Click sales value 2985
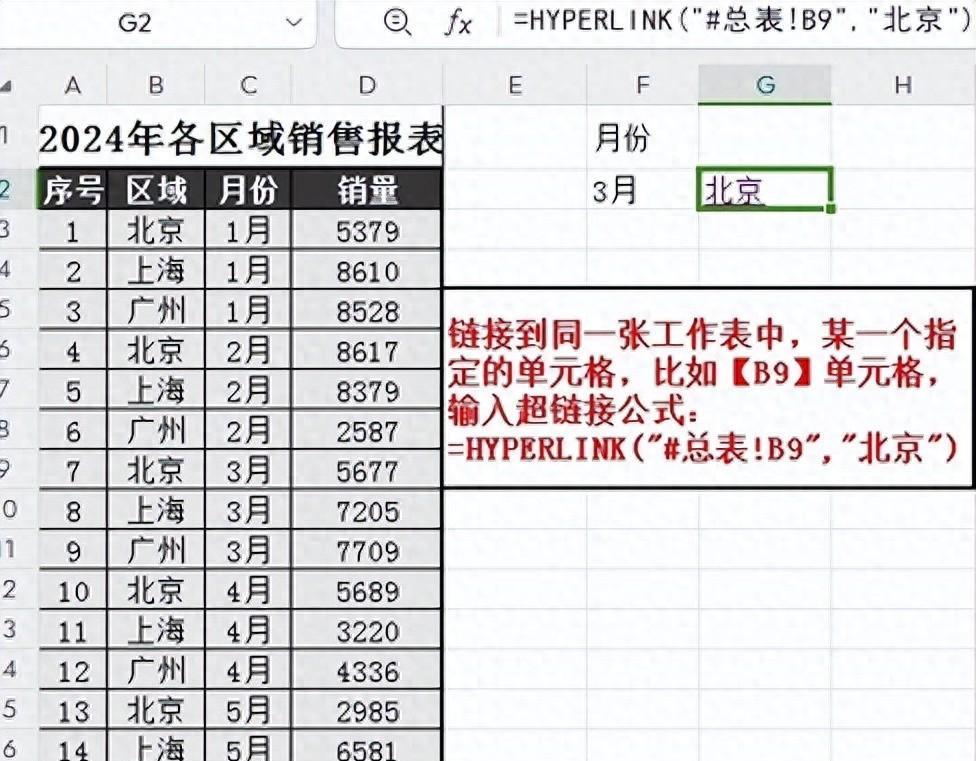Image resolution: width=976 pixels, height=761 pixels. [367, 711]
